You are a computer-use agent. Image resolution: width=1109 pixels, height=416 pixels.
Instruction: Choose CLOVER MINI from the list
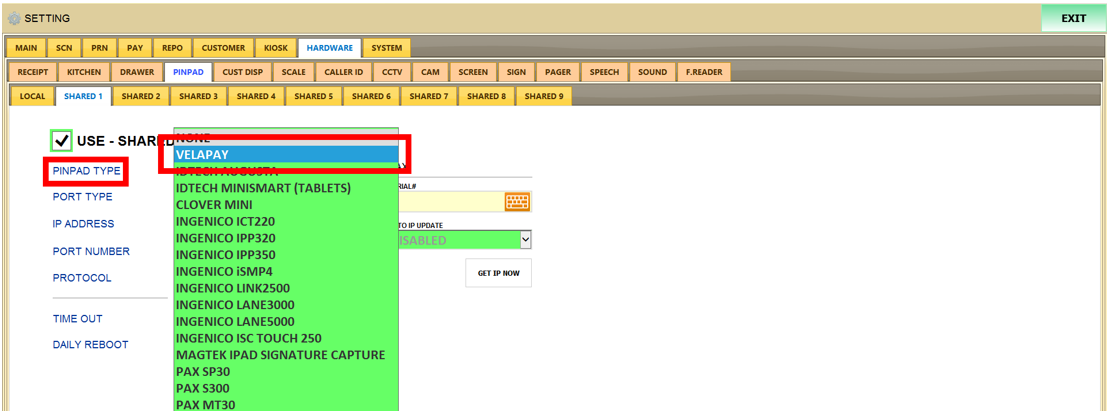[x=286, y=204]
